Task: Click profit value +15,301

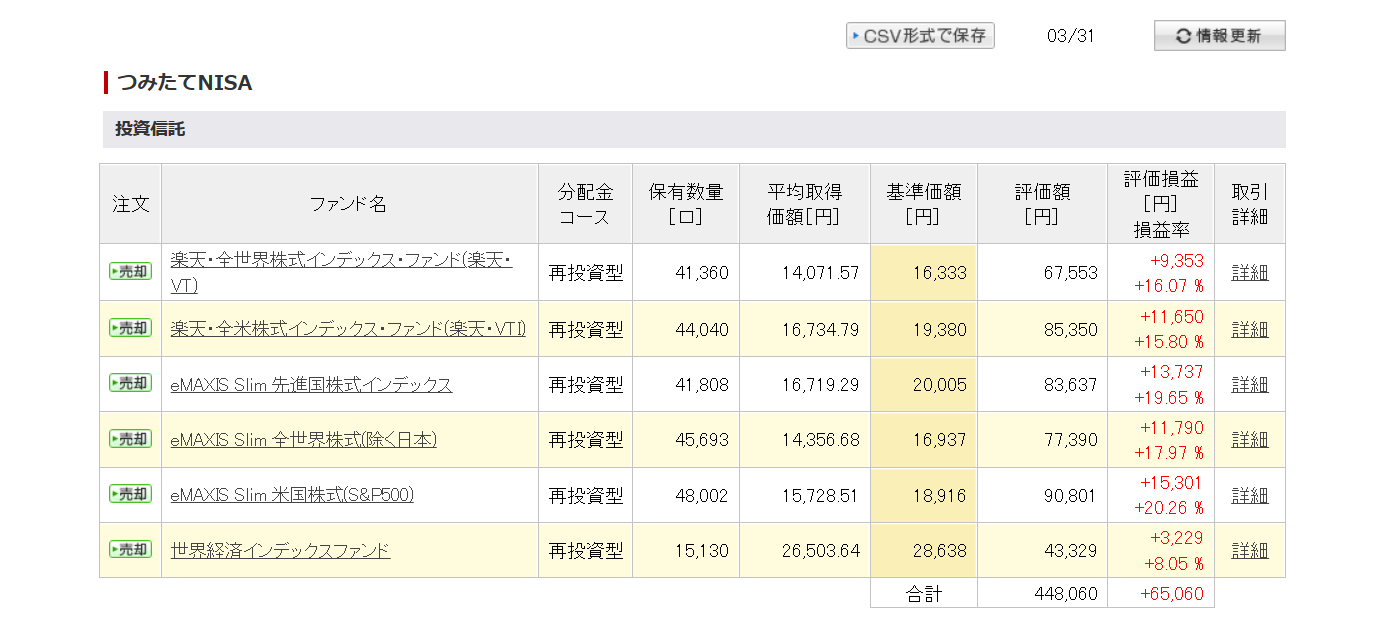Action: tap(1172, 483)
